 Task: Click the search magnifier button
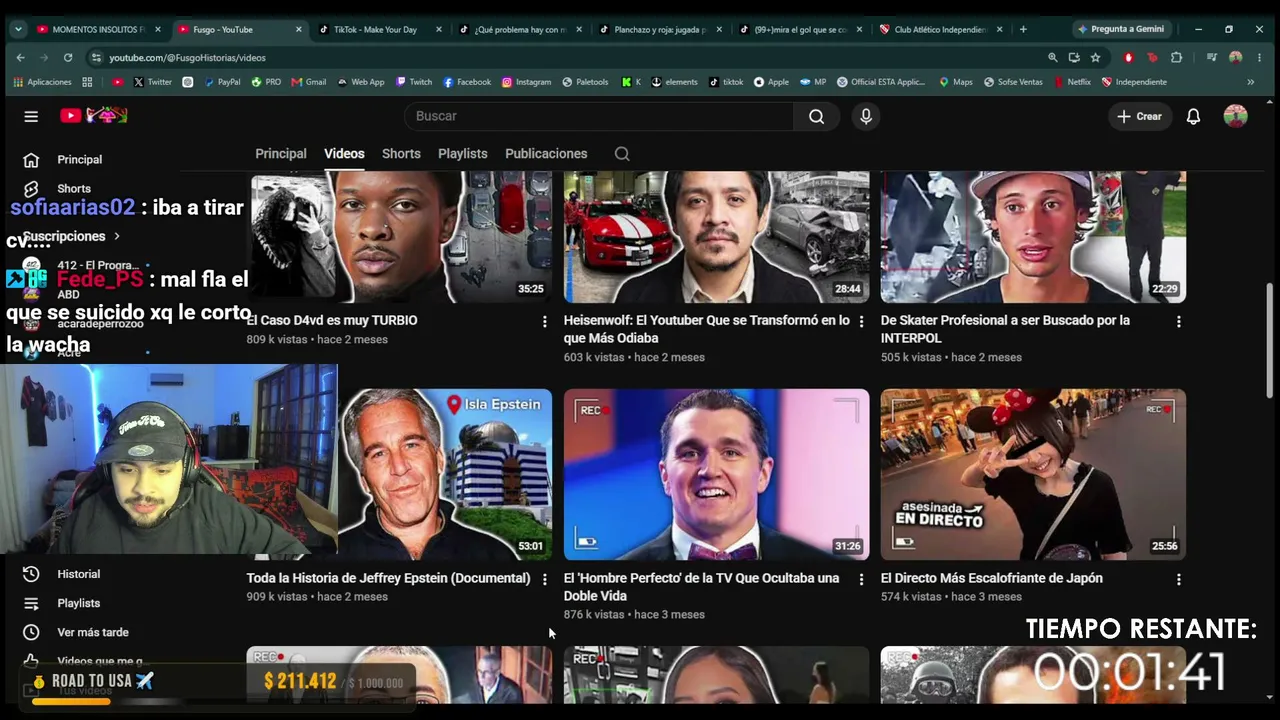pos(816,116)
